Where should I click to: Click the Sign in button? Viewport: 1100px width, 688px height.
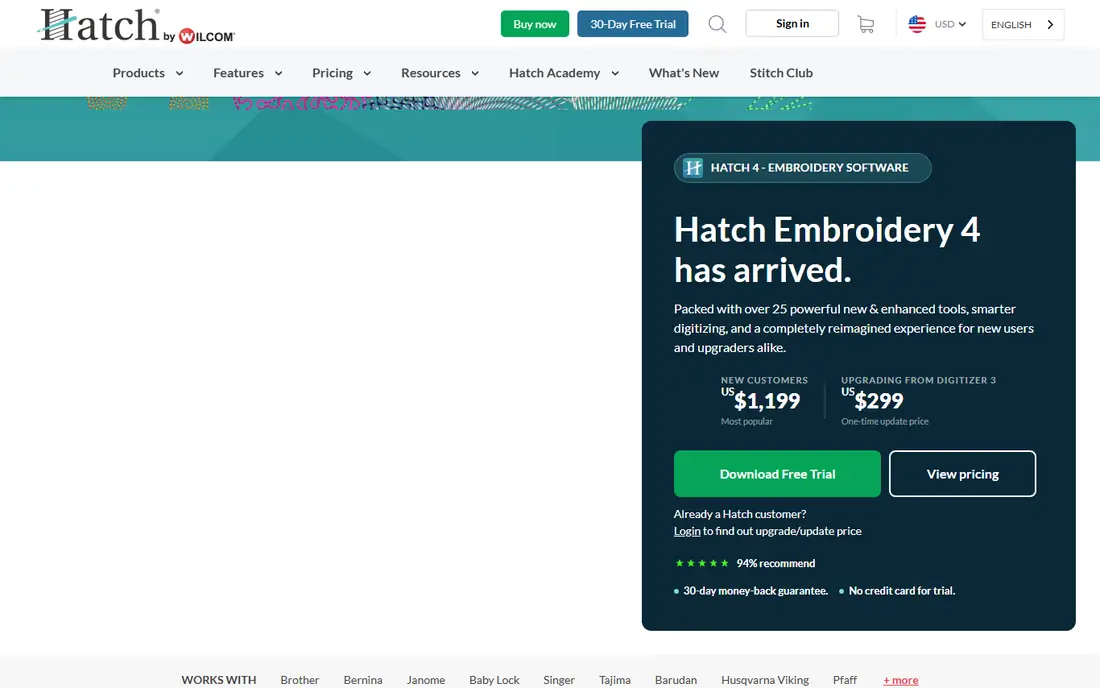pos(792,23)
